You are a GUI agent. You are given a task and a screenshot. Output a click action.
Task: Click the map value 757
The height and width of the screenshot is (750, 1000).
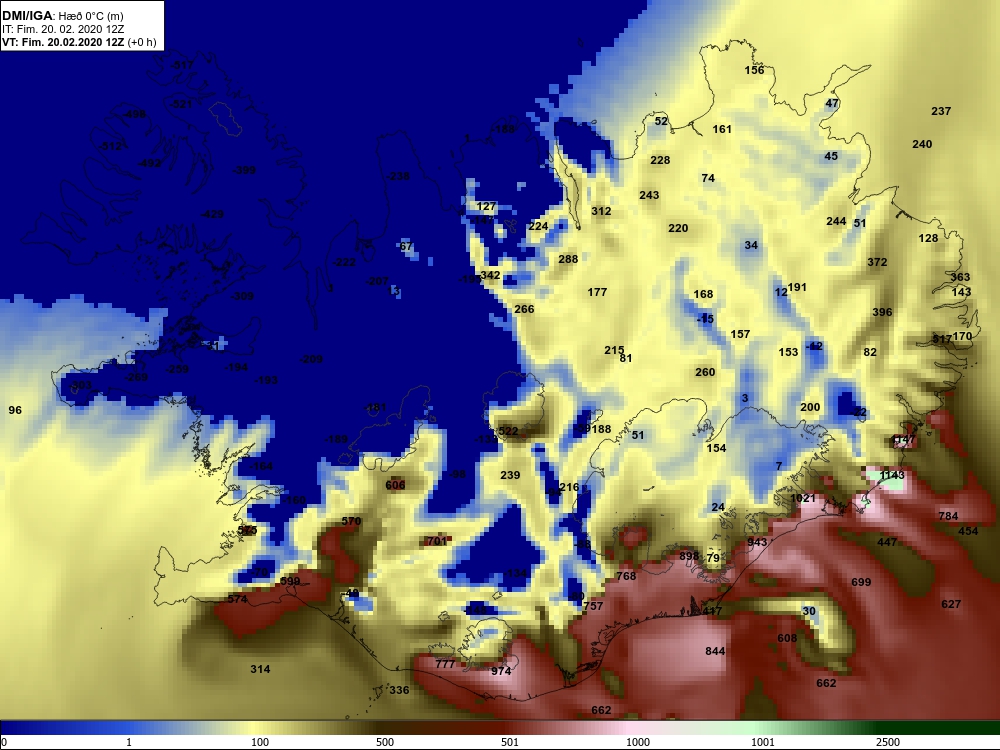coord(593,607)
